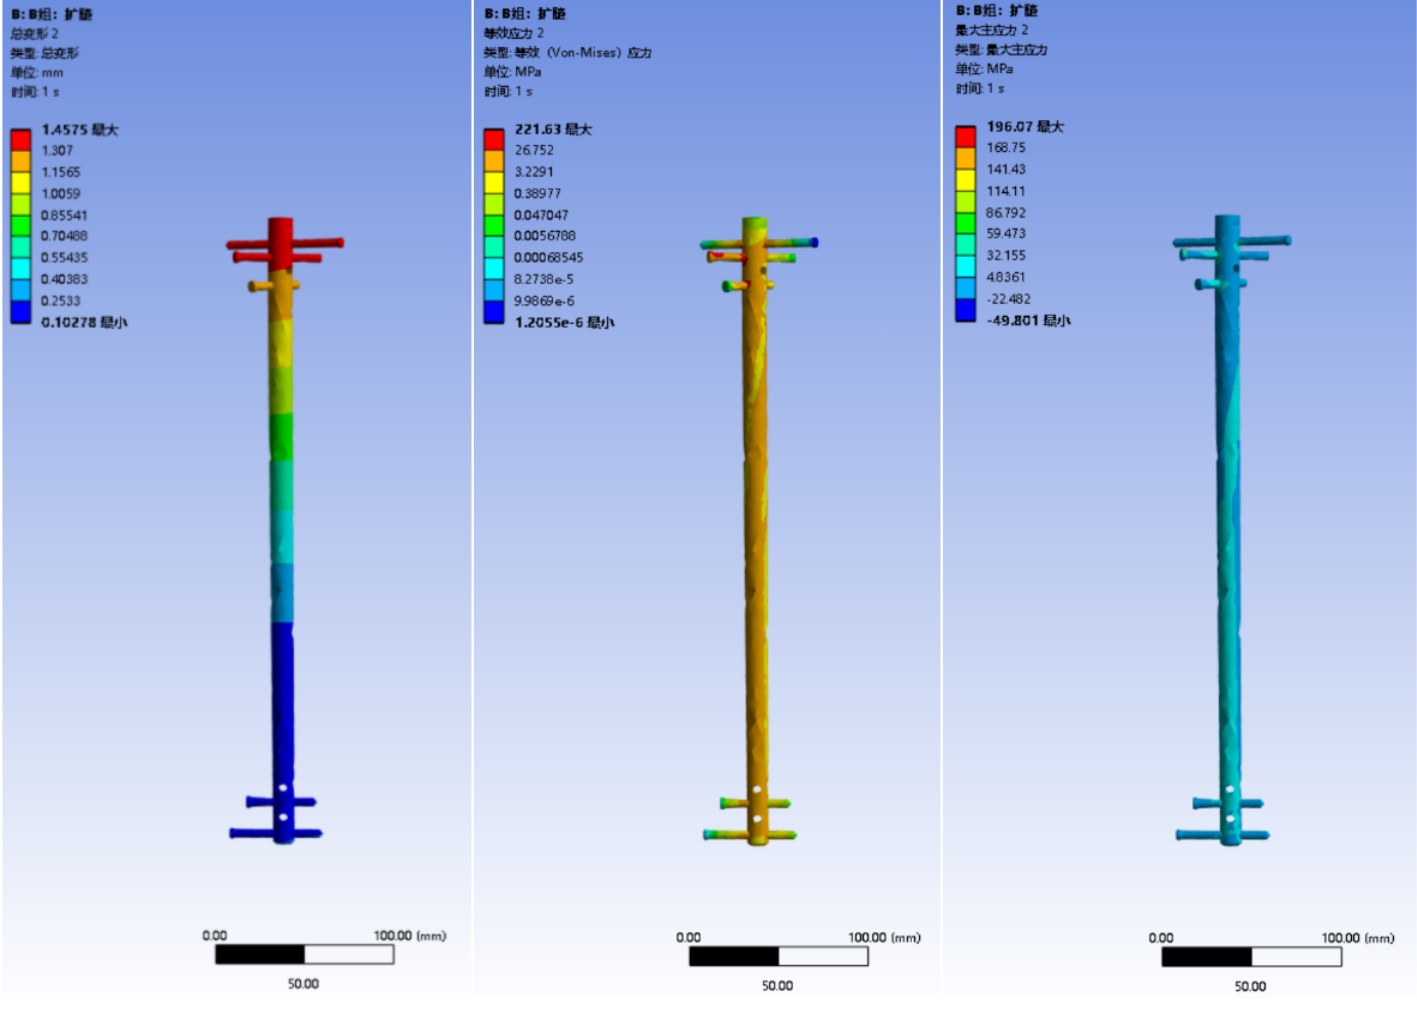The width and height of the screenshot is (1417, 1011).
Task: Click the scale bar in the deformation panel
Action: click(304, 955)
